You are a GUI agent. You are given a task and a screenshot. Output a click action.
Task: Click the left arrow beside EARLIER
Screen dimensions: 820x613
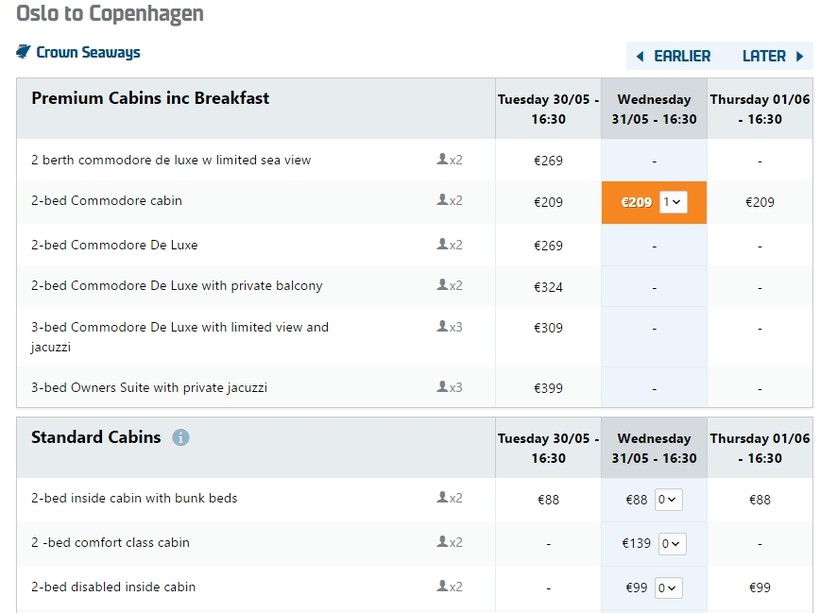pyautogui.click(x=640, y=57)
